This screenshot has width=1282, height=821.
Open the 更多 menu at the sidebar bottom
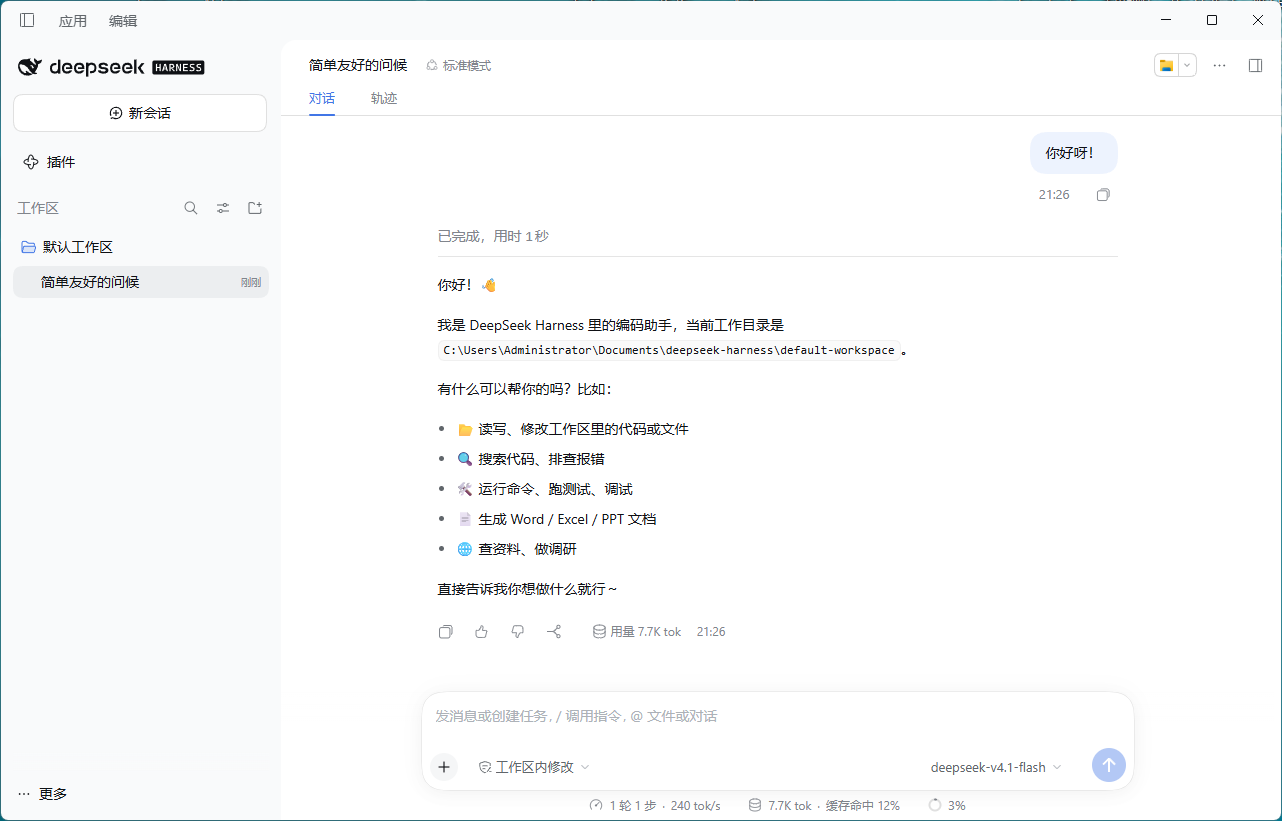click(x=43, y=794)
